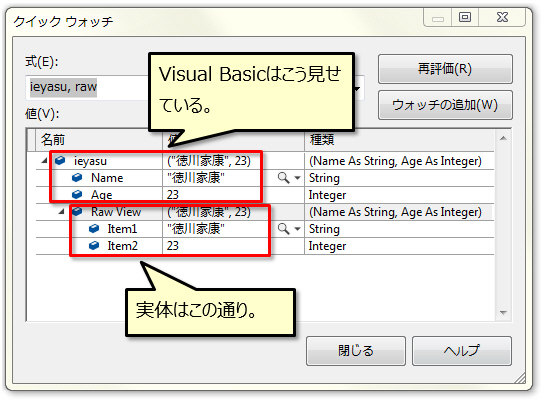
Task: Maximize the クイック ウォッチ window
Action: click(465, 17)
